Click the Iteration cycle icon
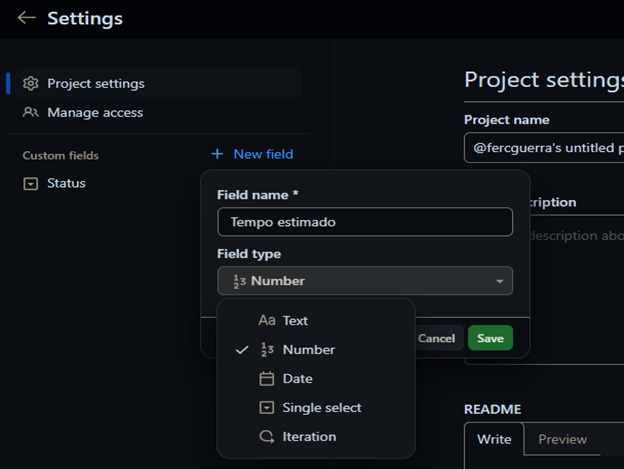Screen dimensions: 624x469 click(266, 437)
